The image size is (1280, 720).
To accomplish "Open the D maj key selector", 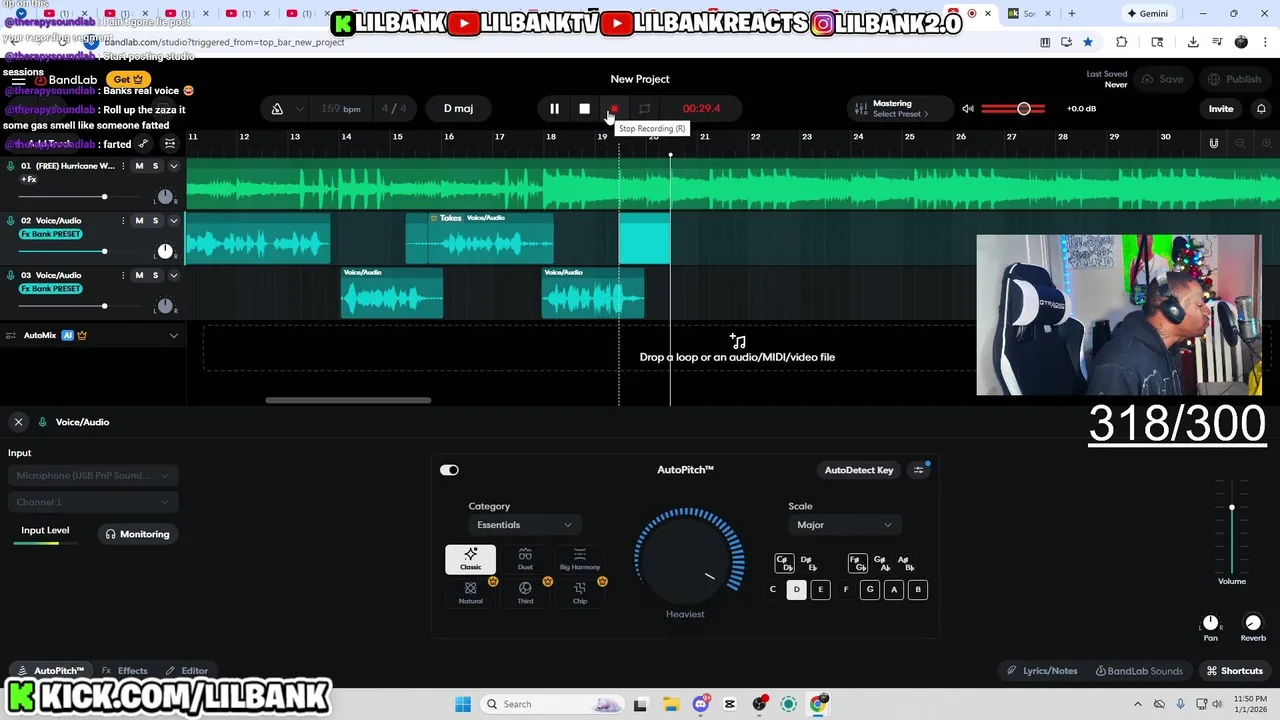I will (x=458, y=108).
